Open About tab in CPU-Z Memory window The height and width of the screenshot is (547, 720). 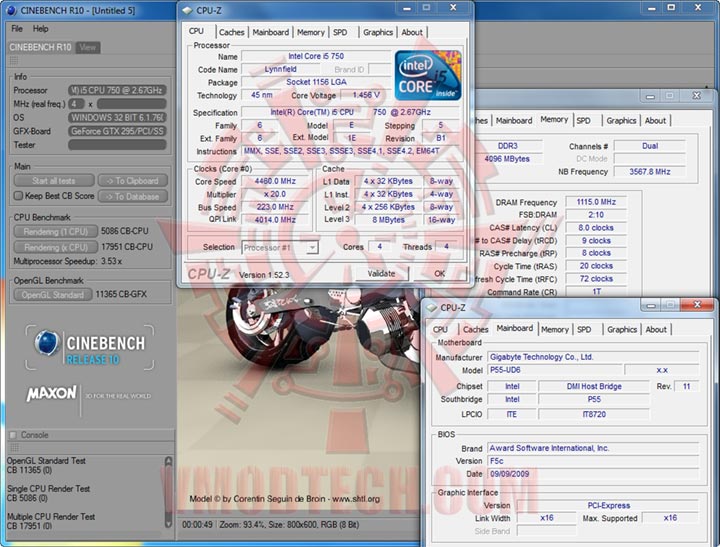point(655,120)
